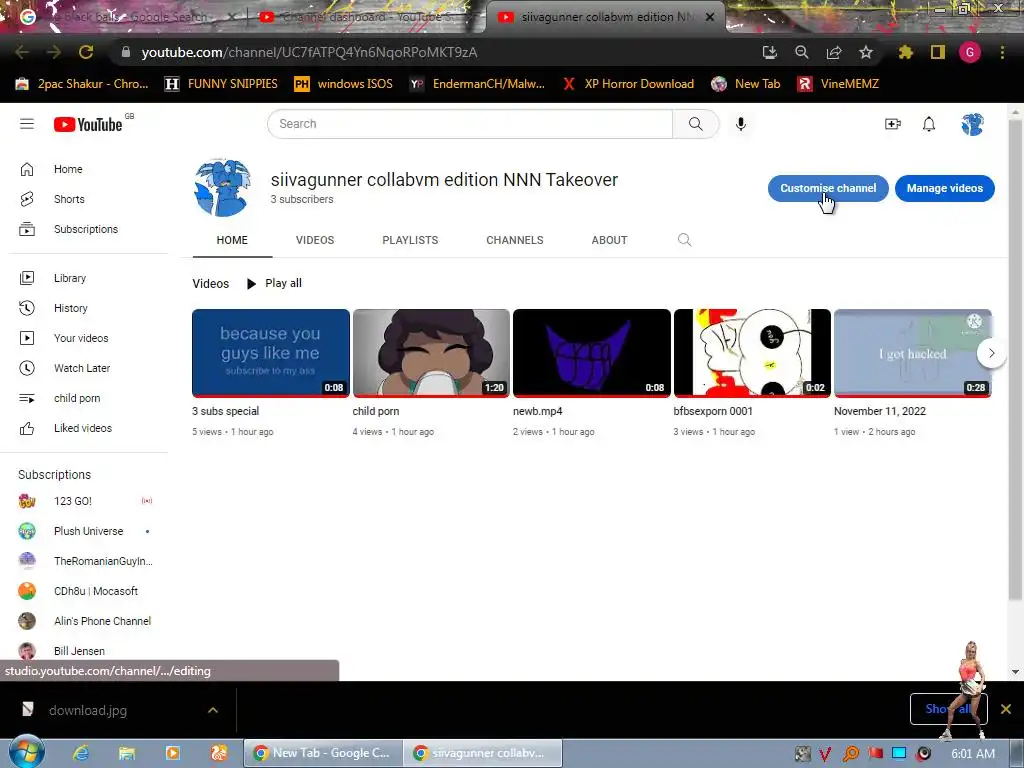This screenshot has height=768, width=1024.
Task: Search within channel using the tab-row magnifier
Action: click(684, 240)
